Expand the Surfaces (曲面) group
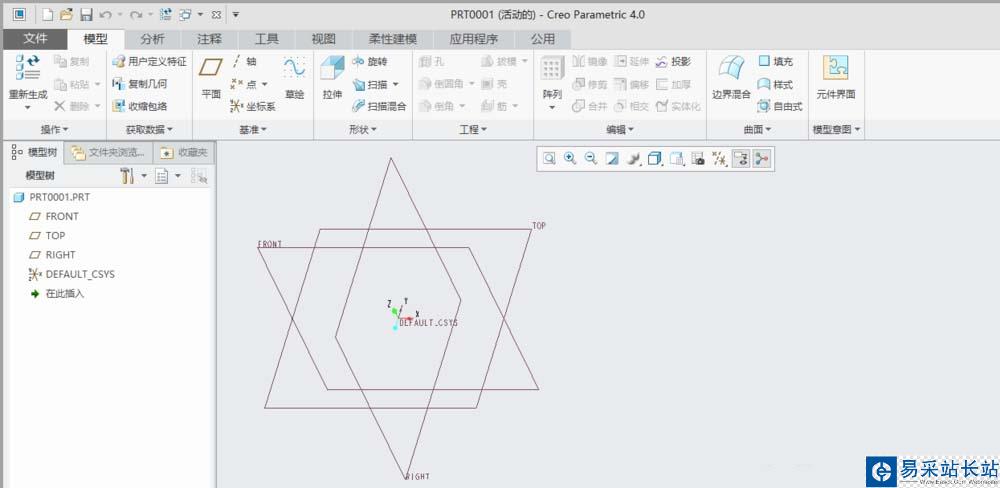 tap(758, 129)
